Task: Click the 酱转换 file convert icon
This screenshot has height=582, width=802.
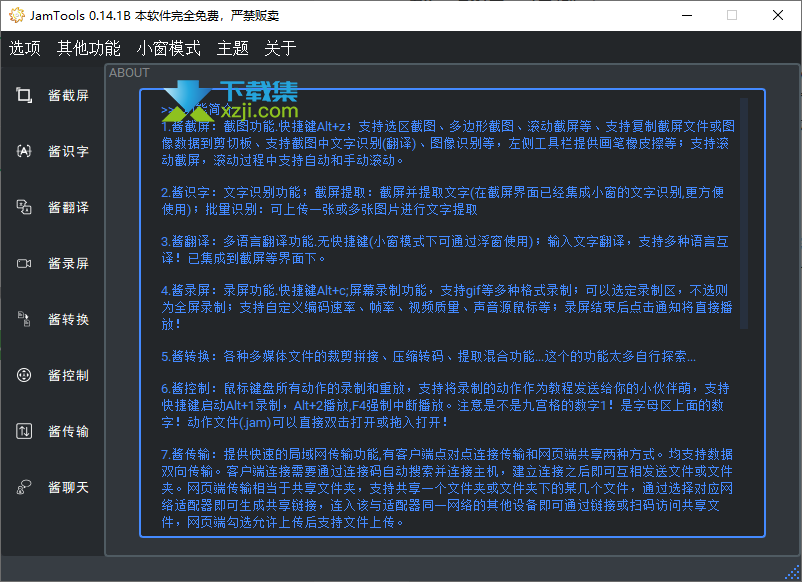Action: point(24,319)
